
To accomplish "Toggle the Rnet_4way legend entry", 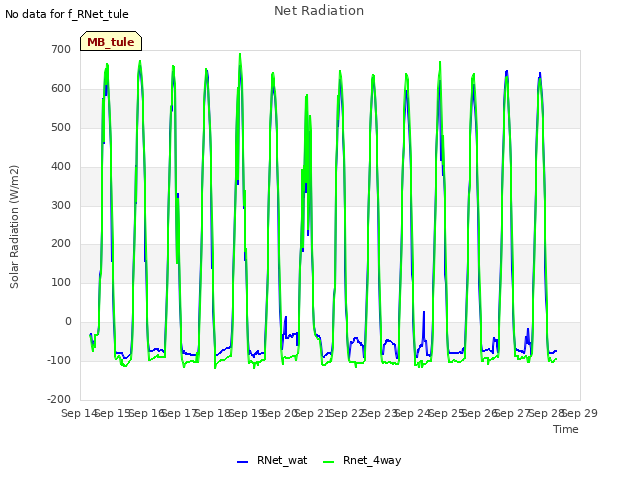I will pos(362,460).
